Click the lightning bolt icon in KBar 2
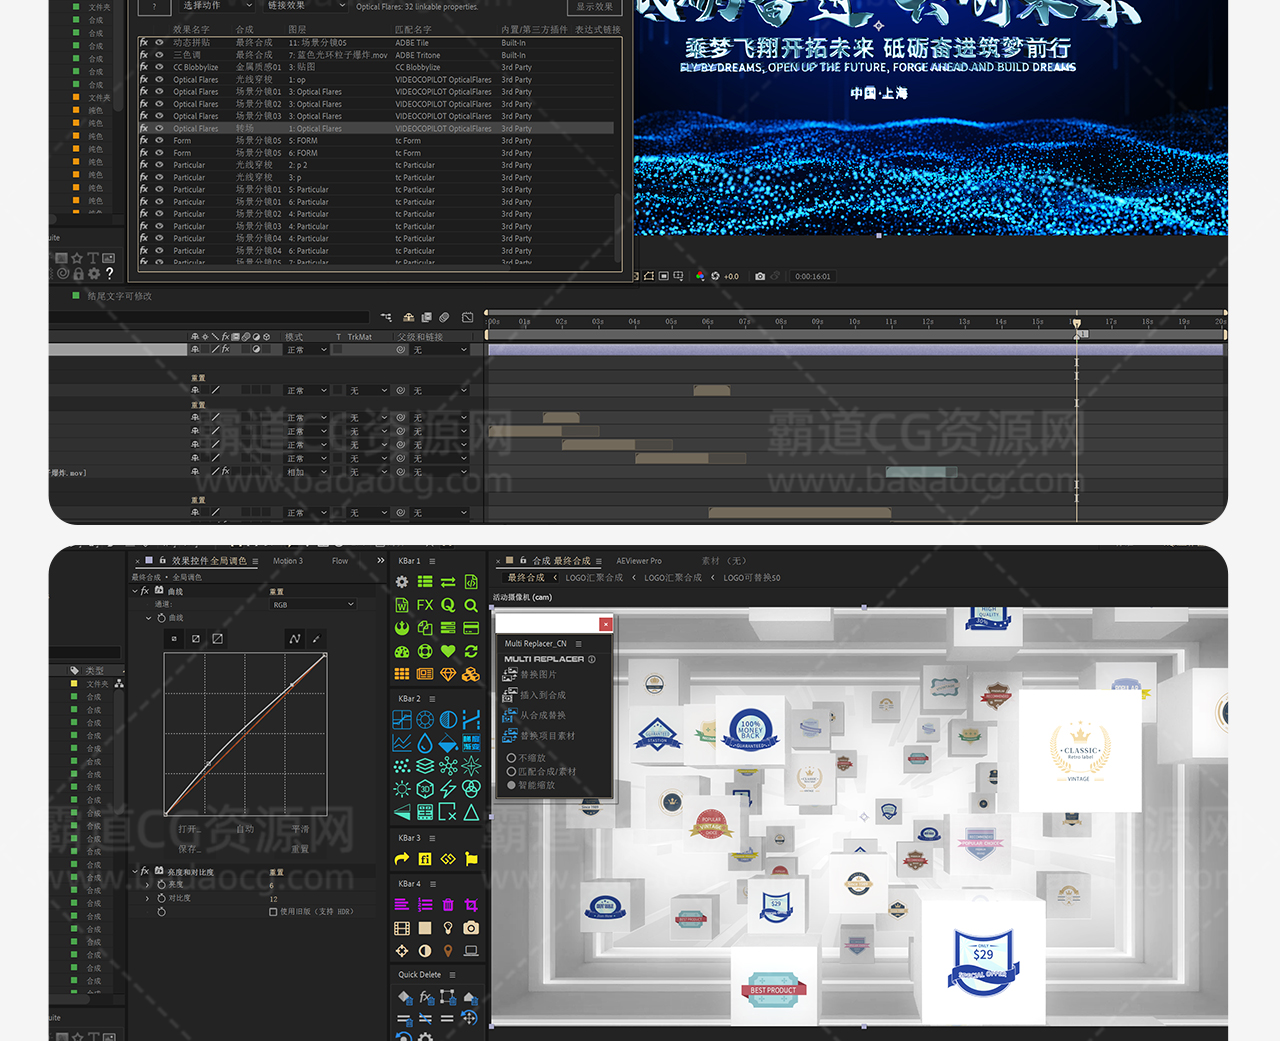The width and height of the screenshot is (1280, 1041). 448,789
